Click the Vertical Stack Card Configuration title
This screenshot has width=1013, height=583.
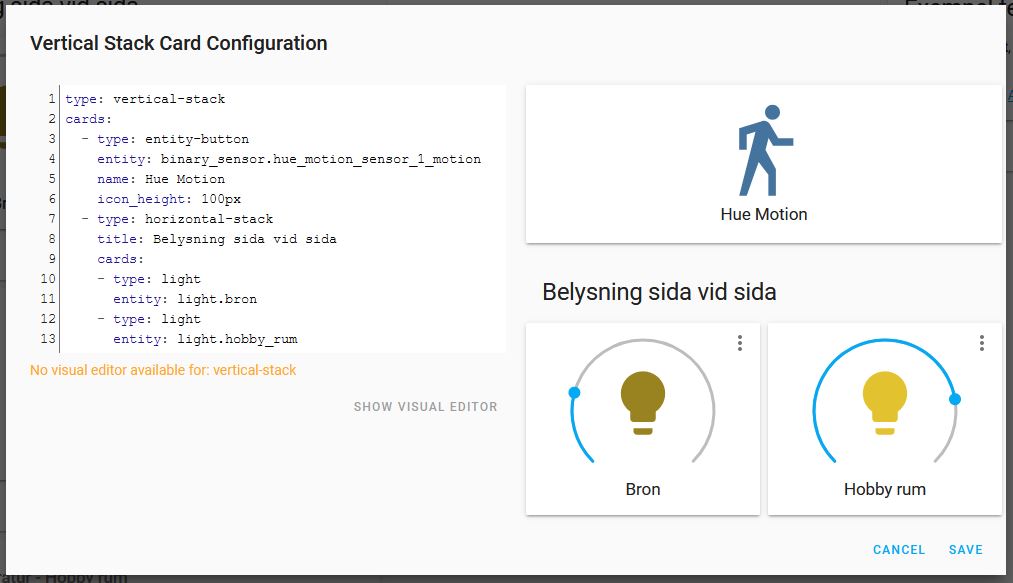(178, 43)
